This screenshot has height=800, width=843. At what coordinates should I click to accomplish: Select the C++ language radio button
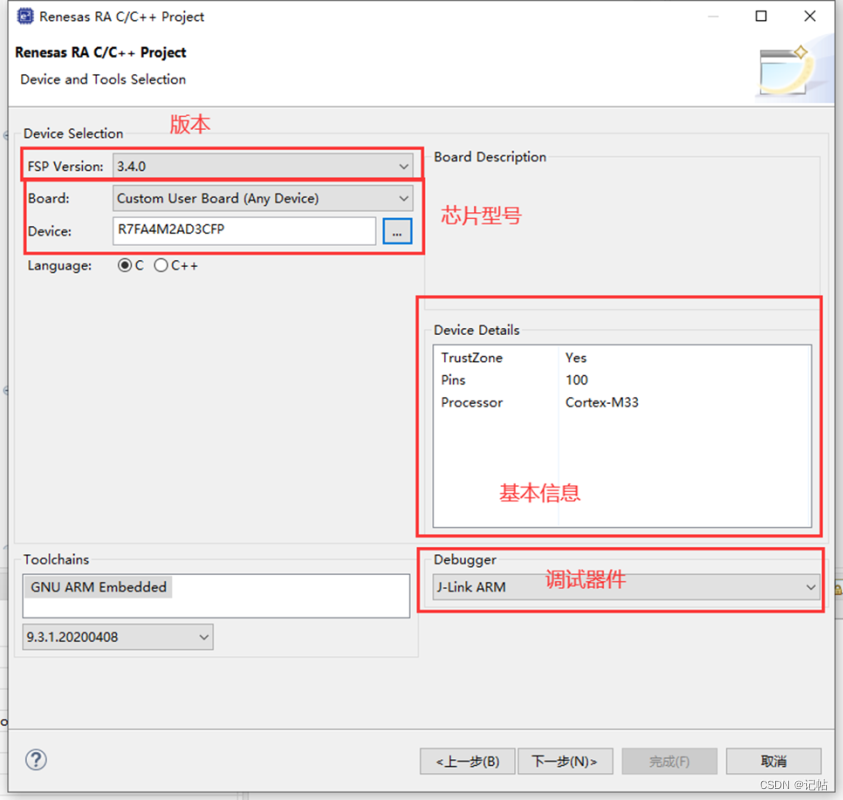click(176, 266)
